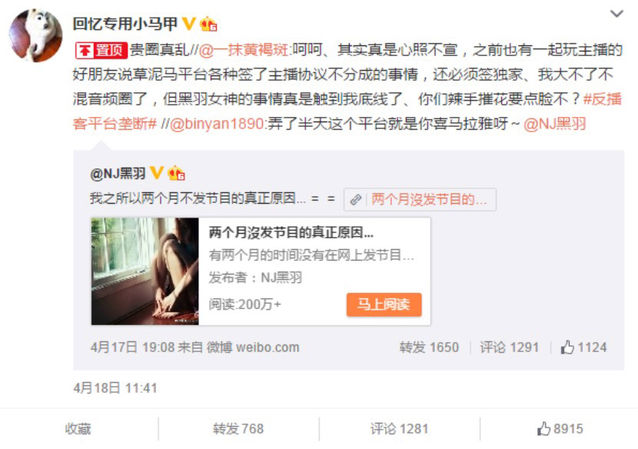Open the @NJ黑羽 mention ending the post text

pyautogui.click(x=555, y=124)
